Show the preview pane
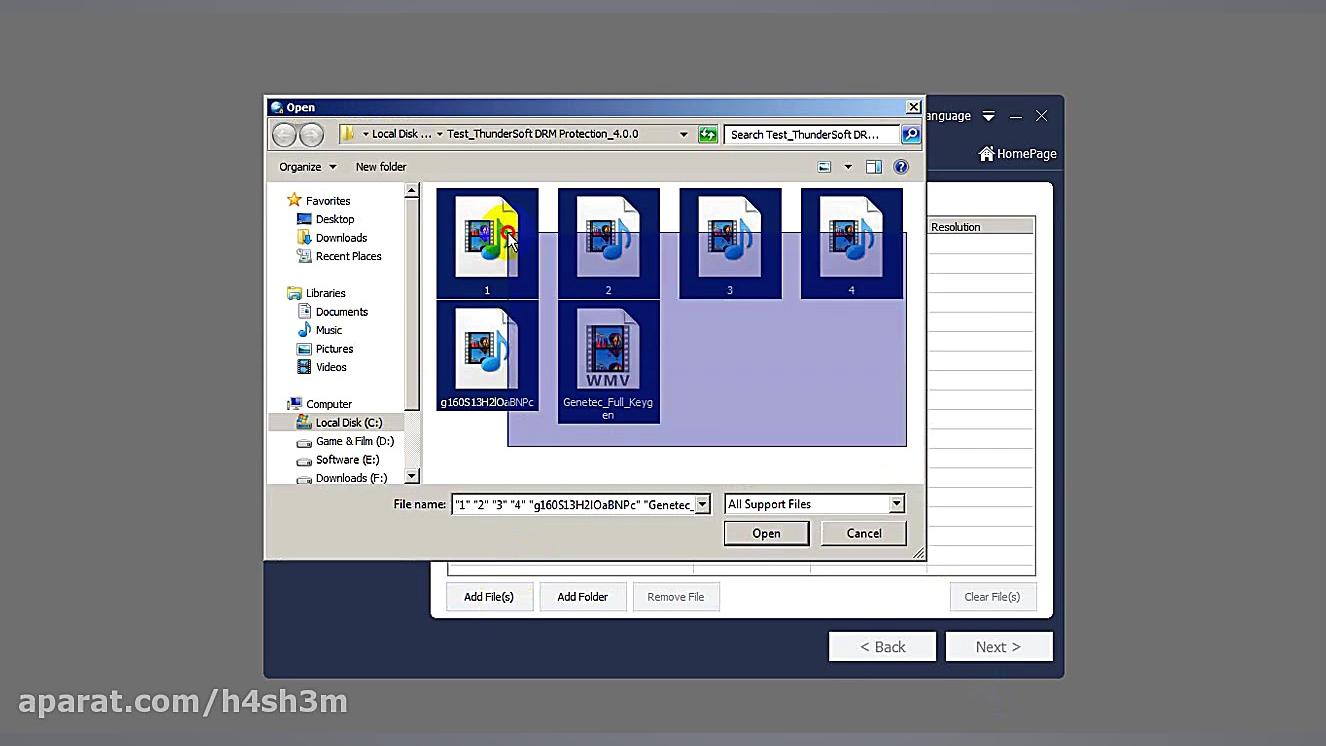Screen dimensions: 1326x746 pyautogui.click(x=872, y=166)
